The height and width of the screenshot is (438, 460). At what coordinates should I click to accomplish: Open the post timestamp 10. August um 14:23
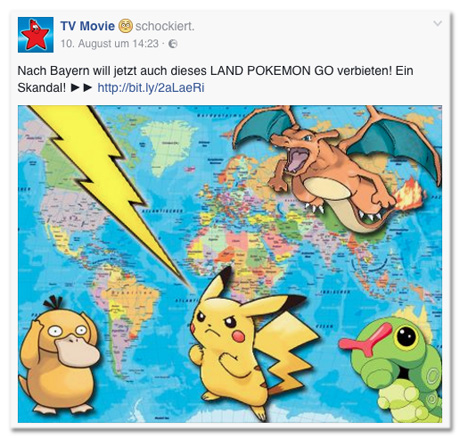click(x=109, y=44)
